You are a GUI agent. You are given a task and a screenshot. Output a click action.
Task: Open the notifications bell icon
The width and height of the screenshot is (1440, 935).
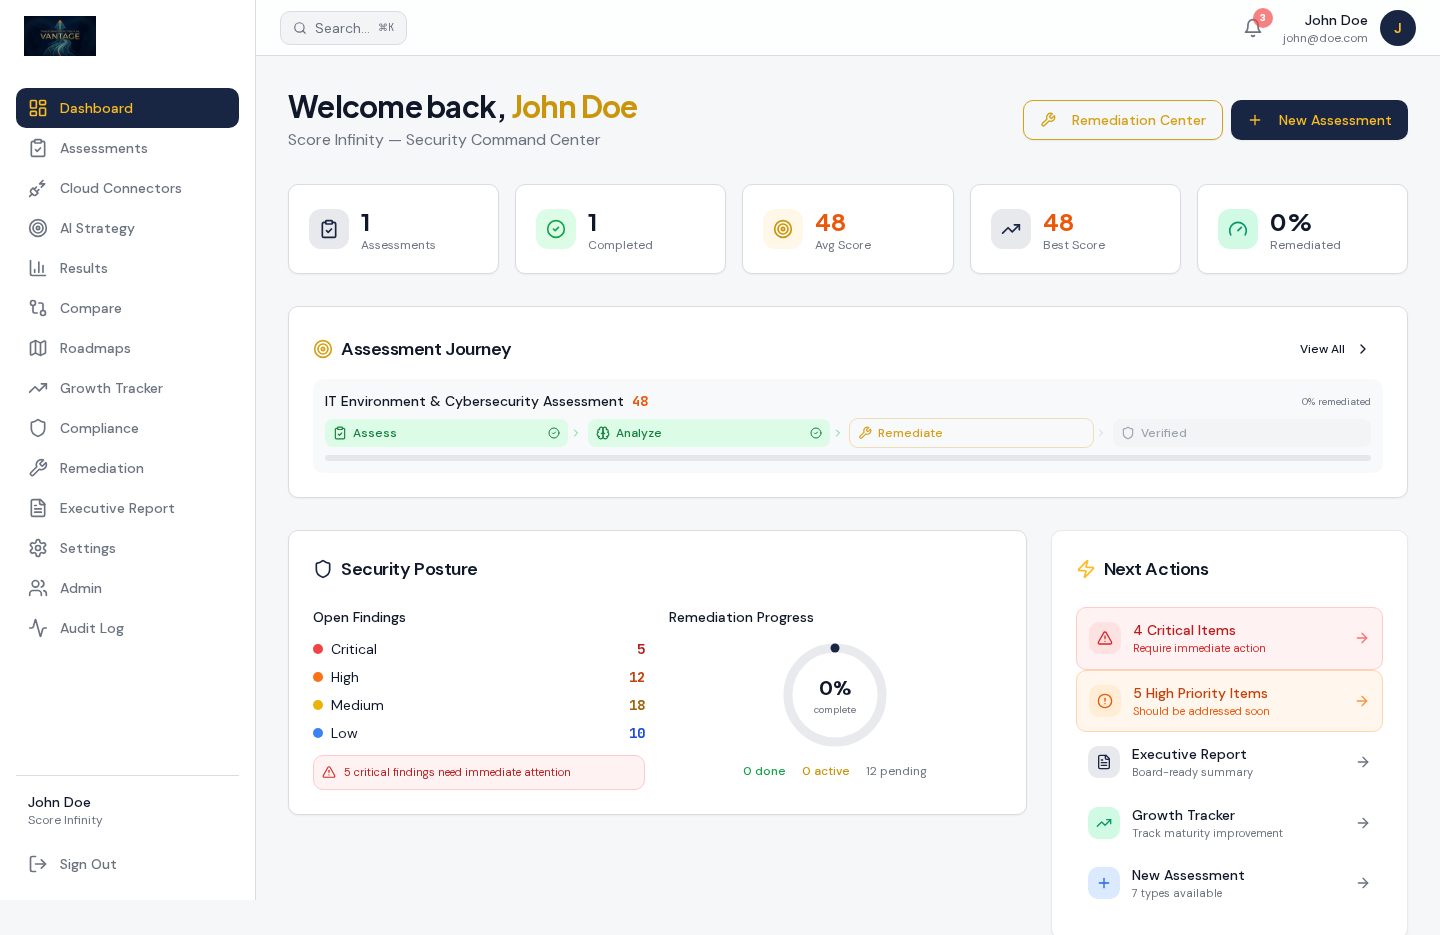click(1252, 28)
